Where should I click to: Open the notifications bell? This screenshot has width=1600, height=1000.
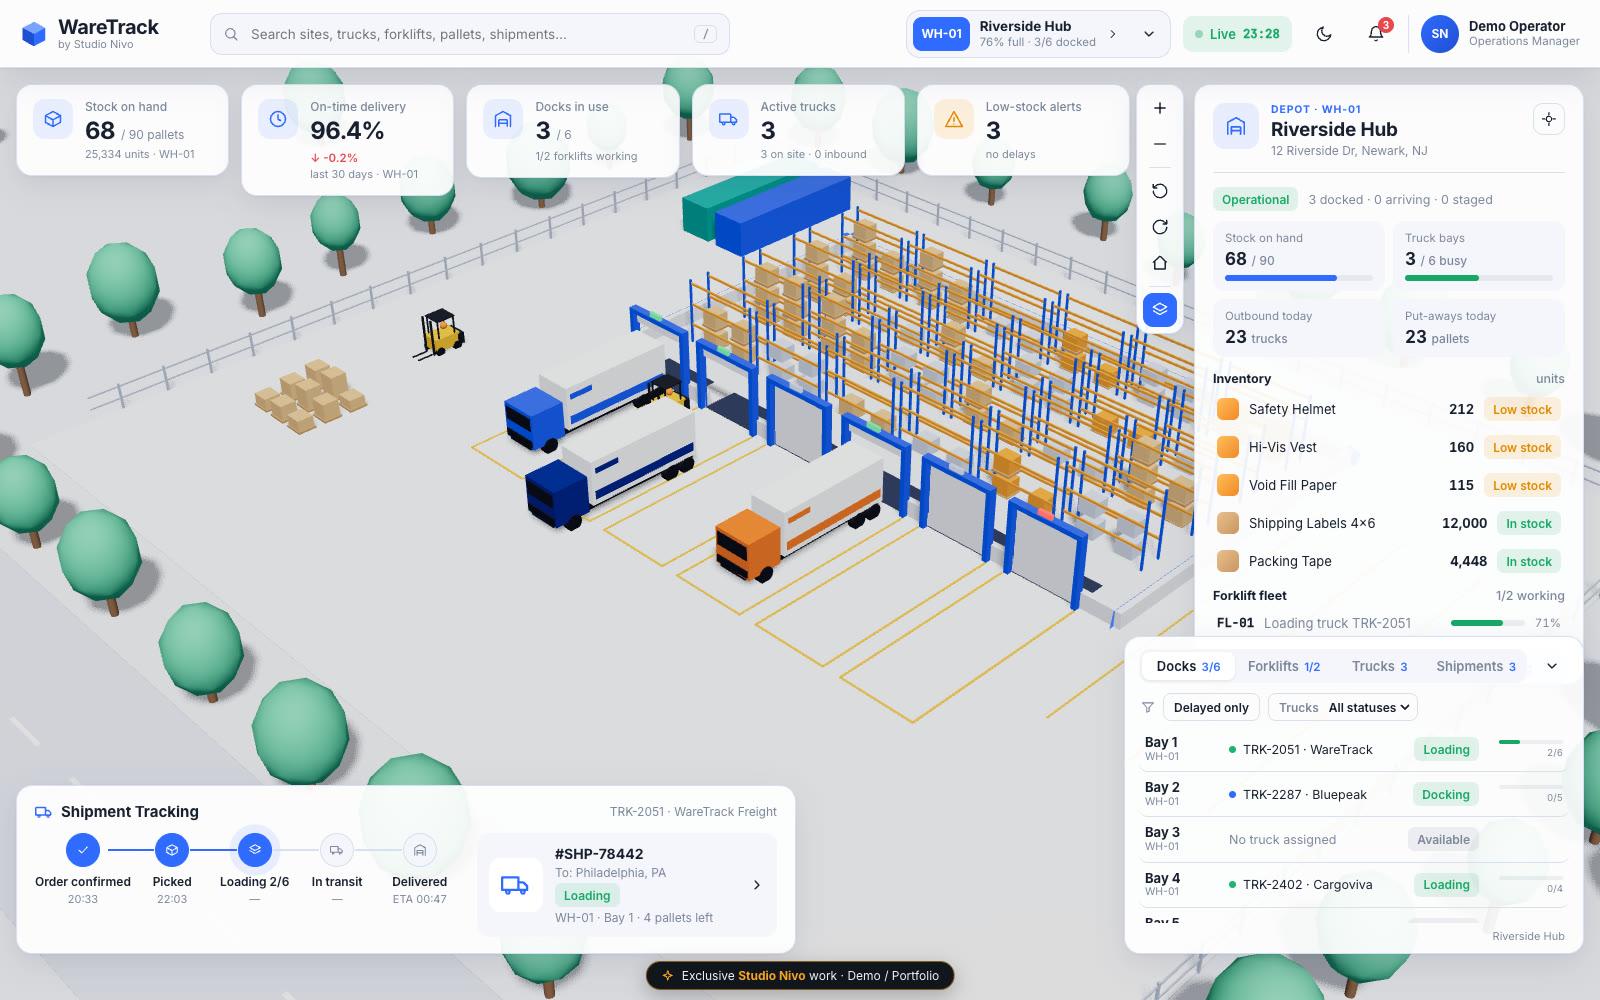tap(1376, 34)
